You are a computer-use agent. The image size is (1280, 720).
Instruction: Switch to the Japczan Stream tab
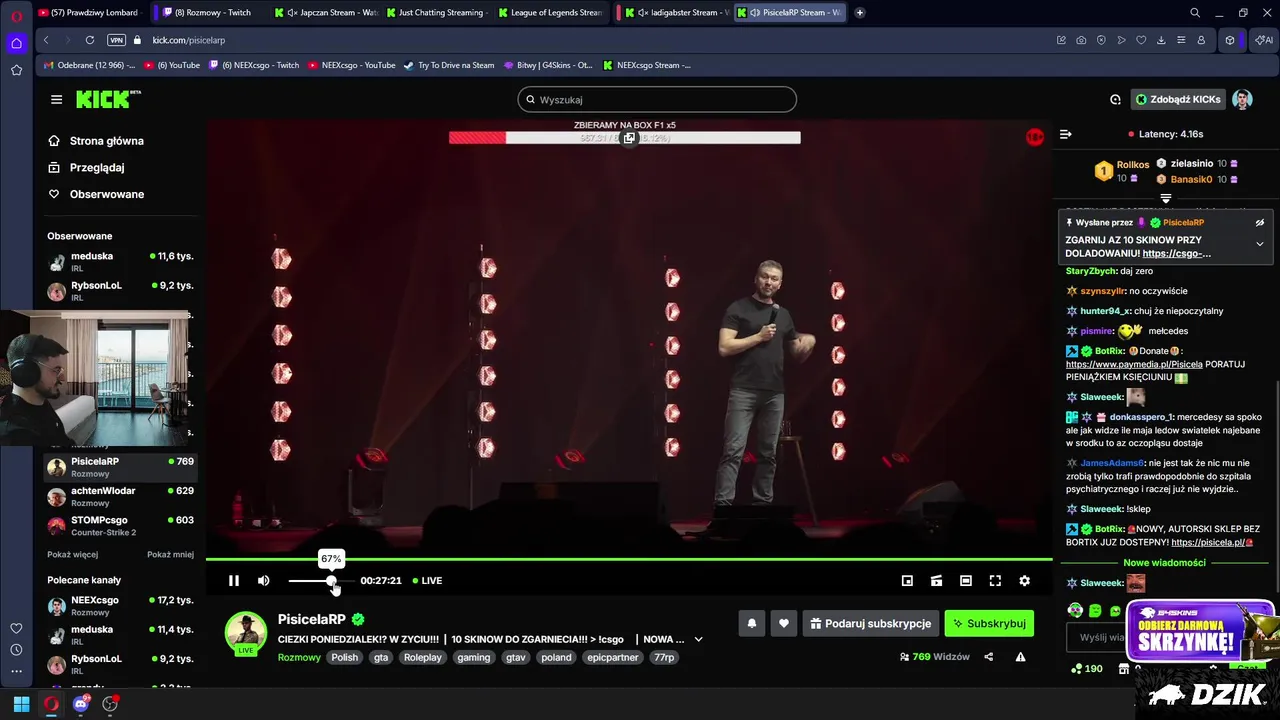[x=325, y=13]
